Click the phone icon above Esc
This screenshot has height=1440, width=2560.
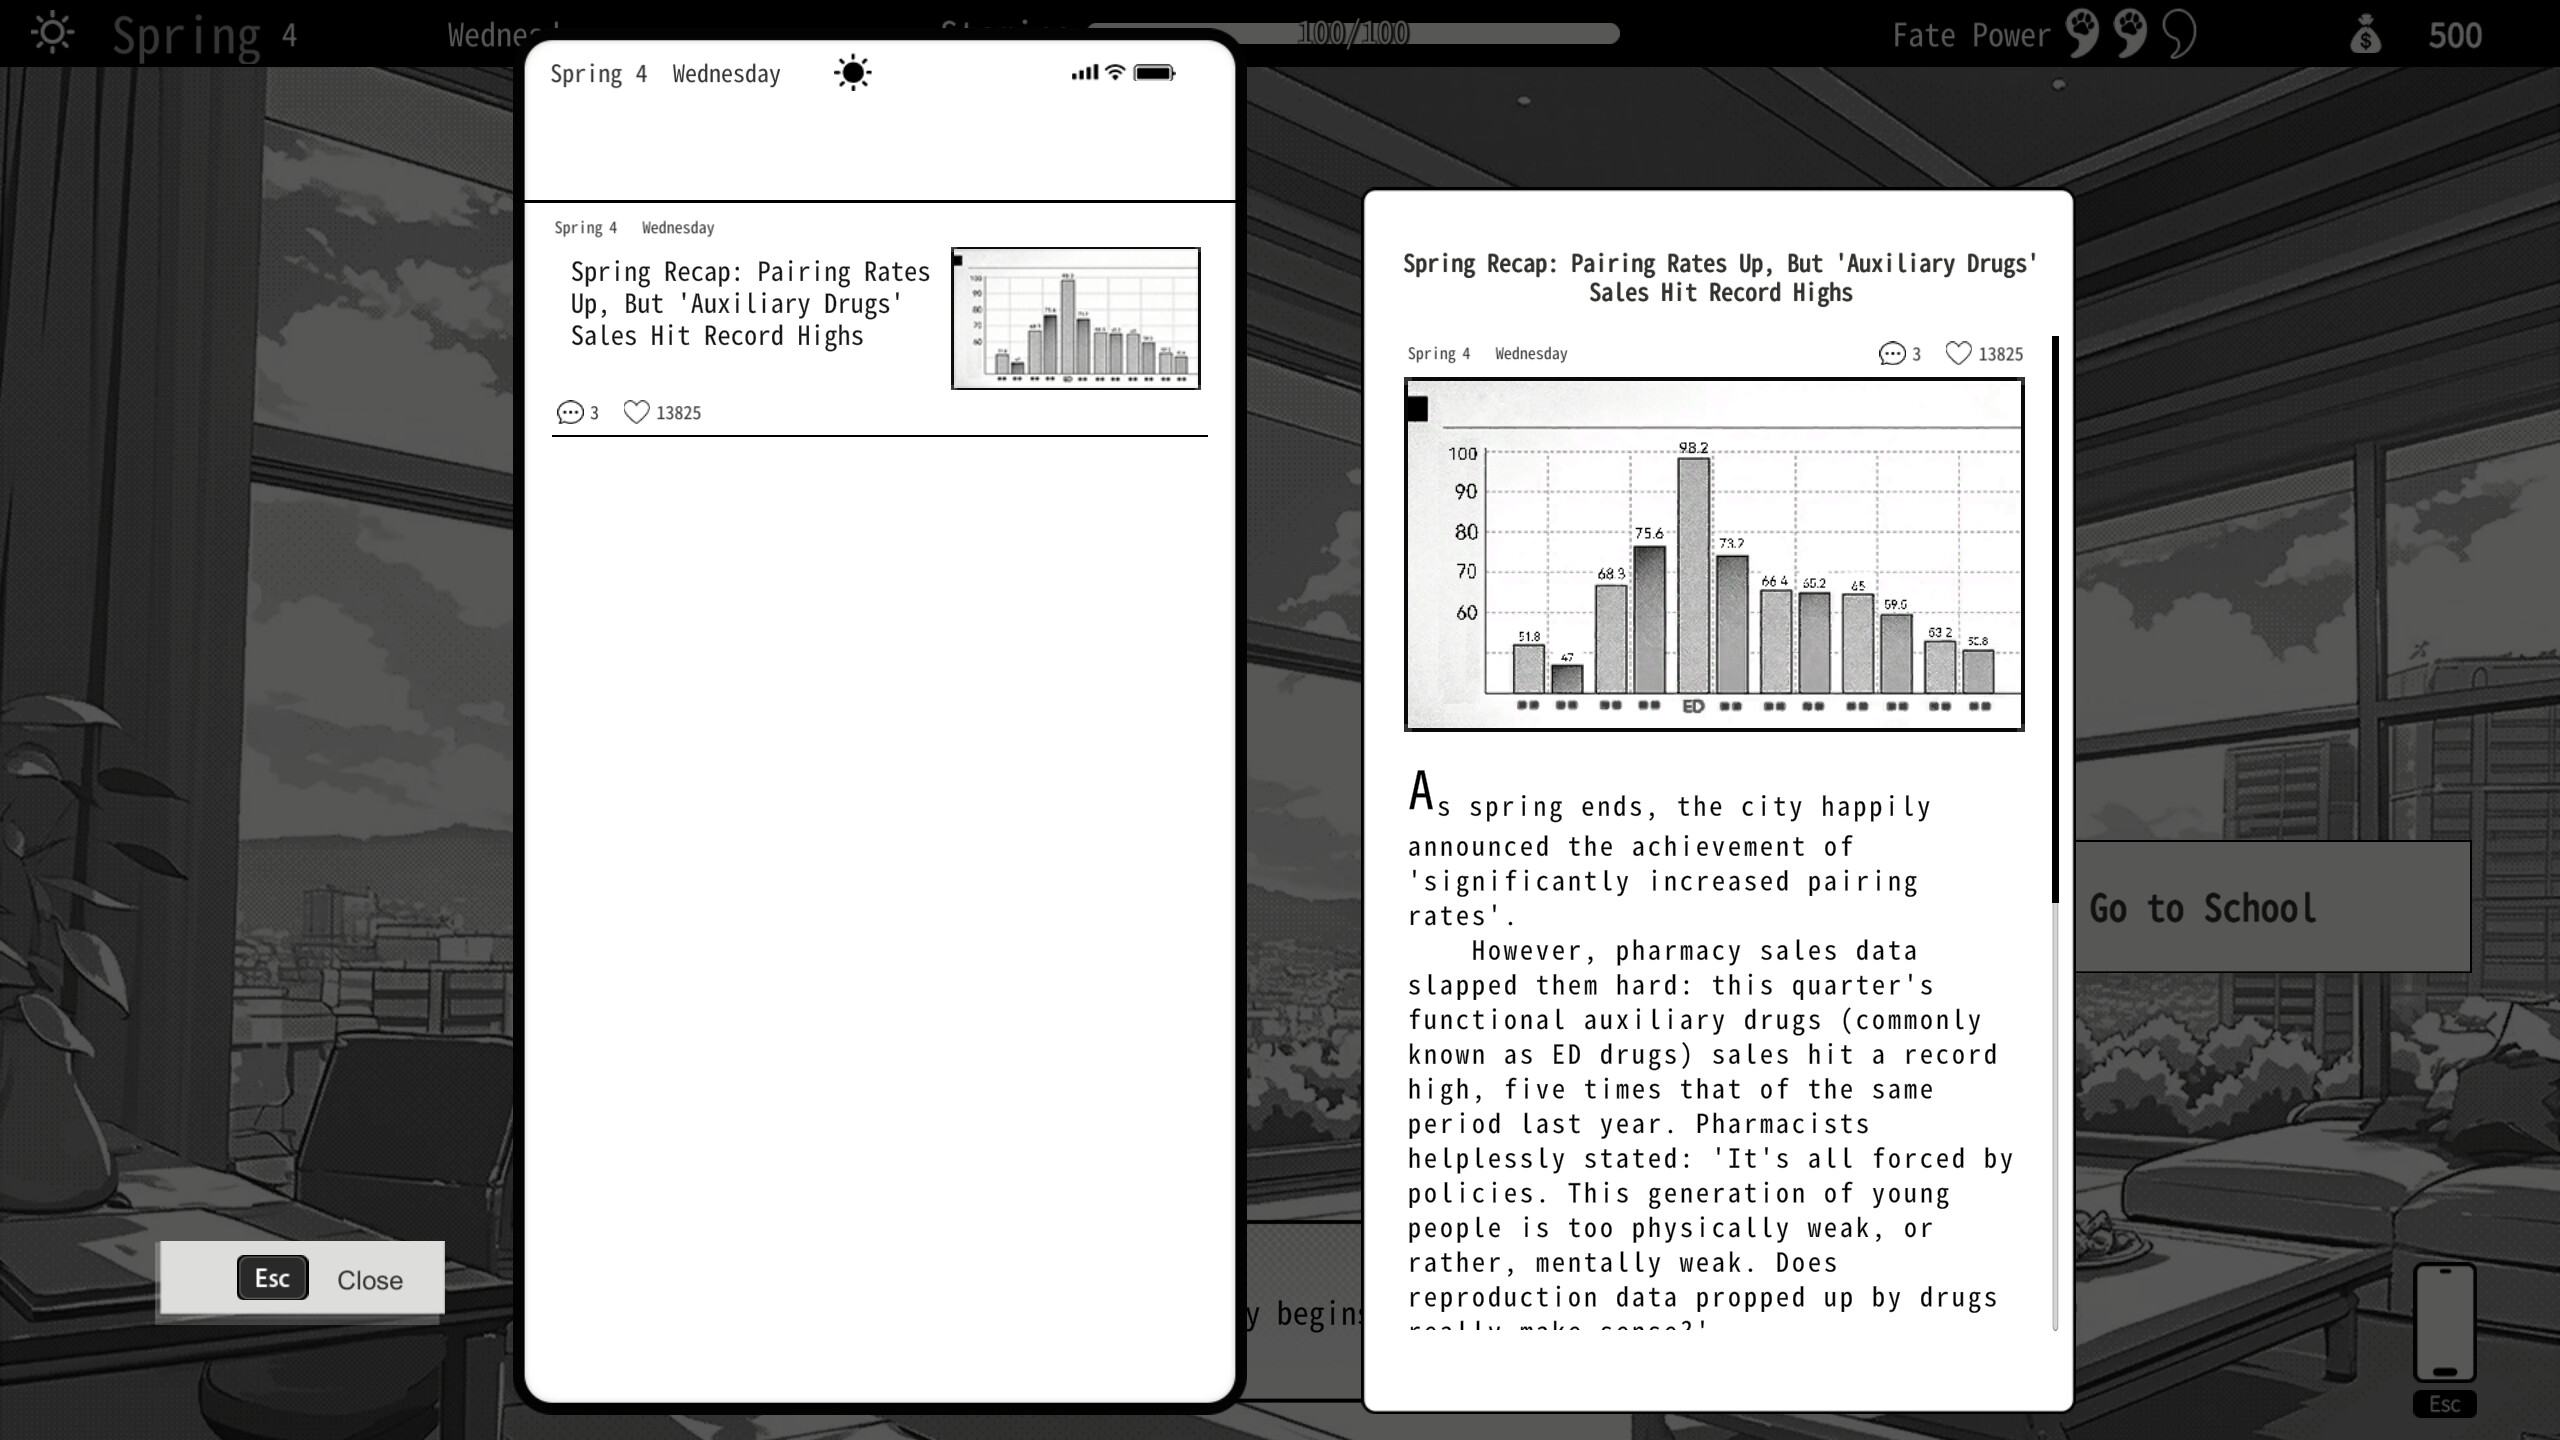pos(2444,1323)
